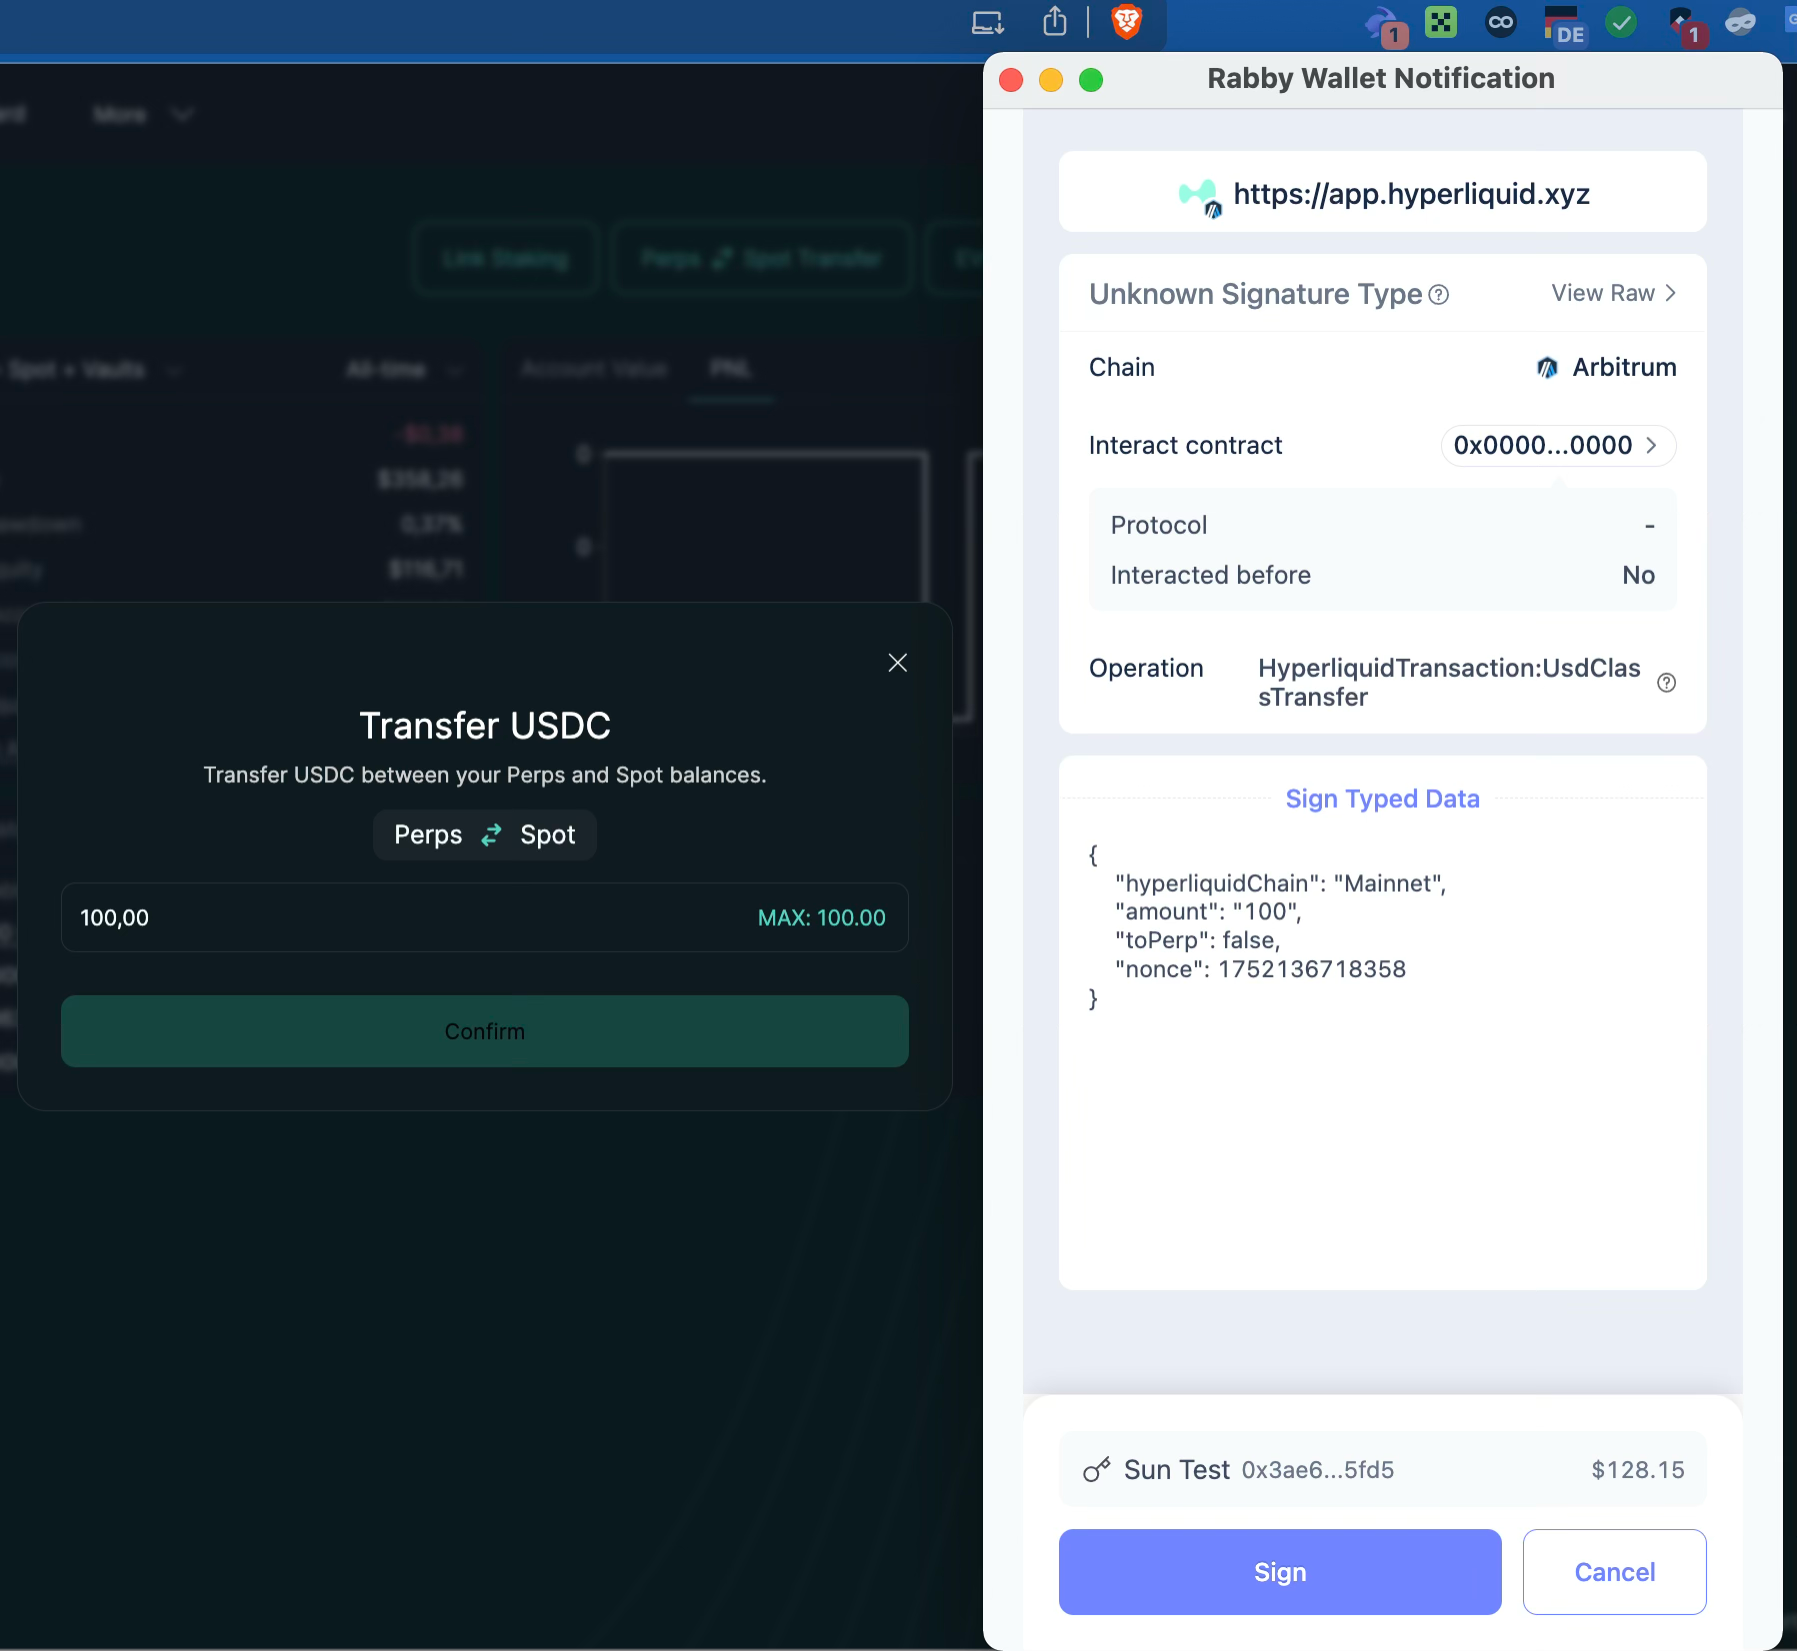
Task: Close the Transfer USDC dialog
Action: 897,663
